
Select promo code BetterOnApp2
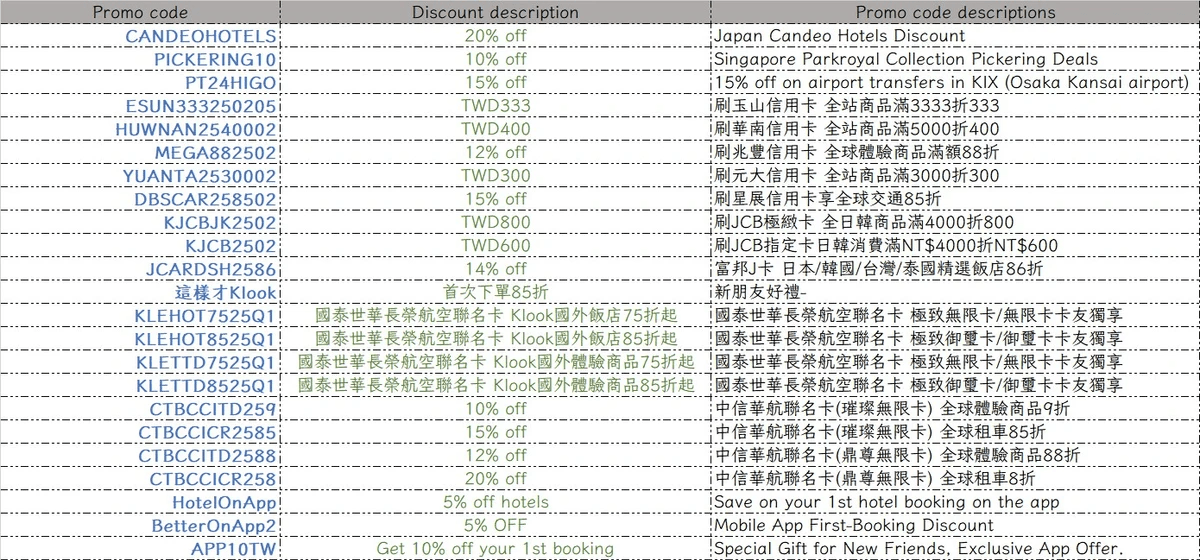(x=214, y=525)
